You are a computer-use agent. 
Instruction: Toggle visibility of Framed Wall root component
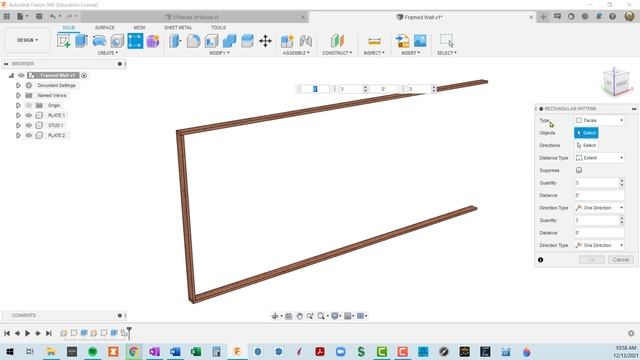(x=21, y=76)
